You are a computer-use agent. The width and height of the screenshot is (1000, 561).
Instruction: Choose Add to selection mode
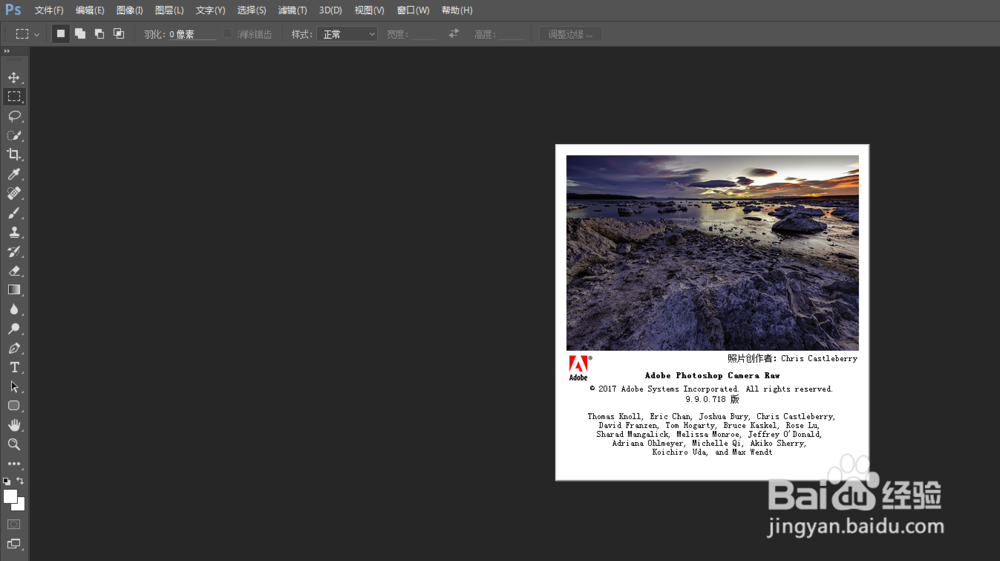coord(80,34)
